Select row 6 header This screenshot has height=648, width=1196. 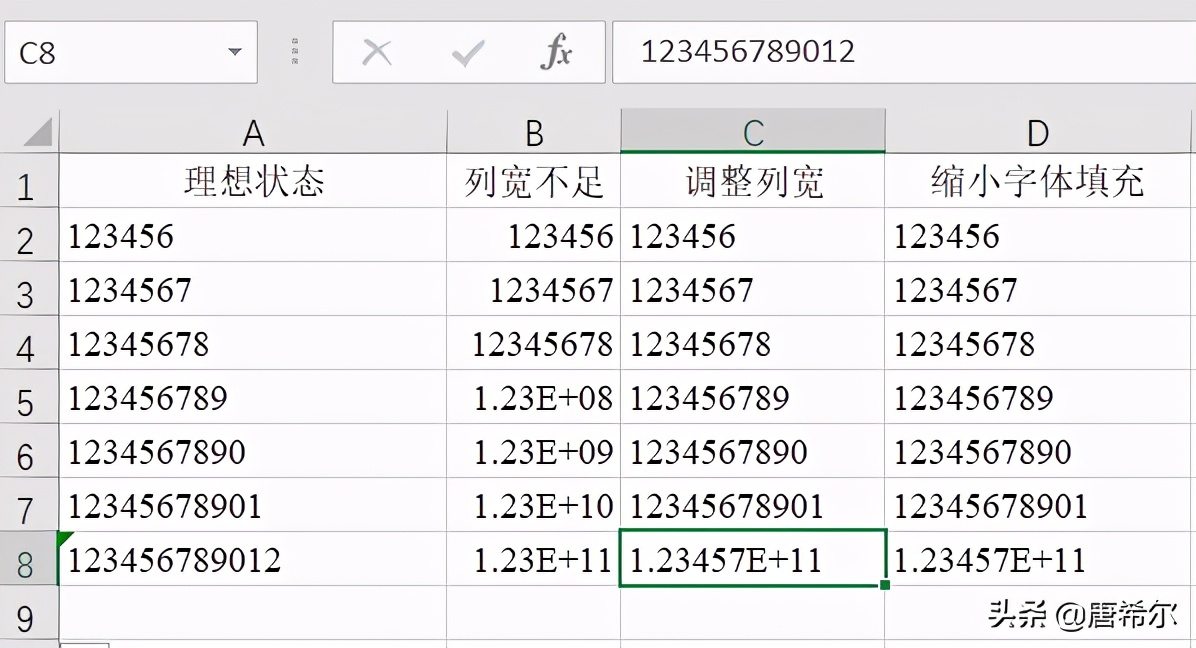[x=29, y=452]
